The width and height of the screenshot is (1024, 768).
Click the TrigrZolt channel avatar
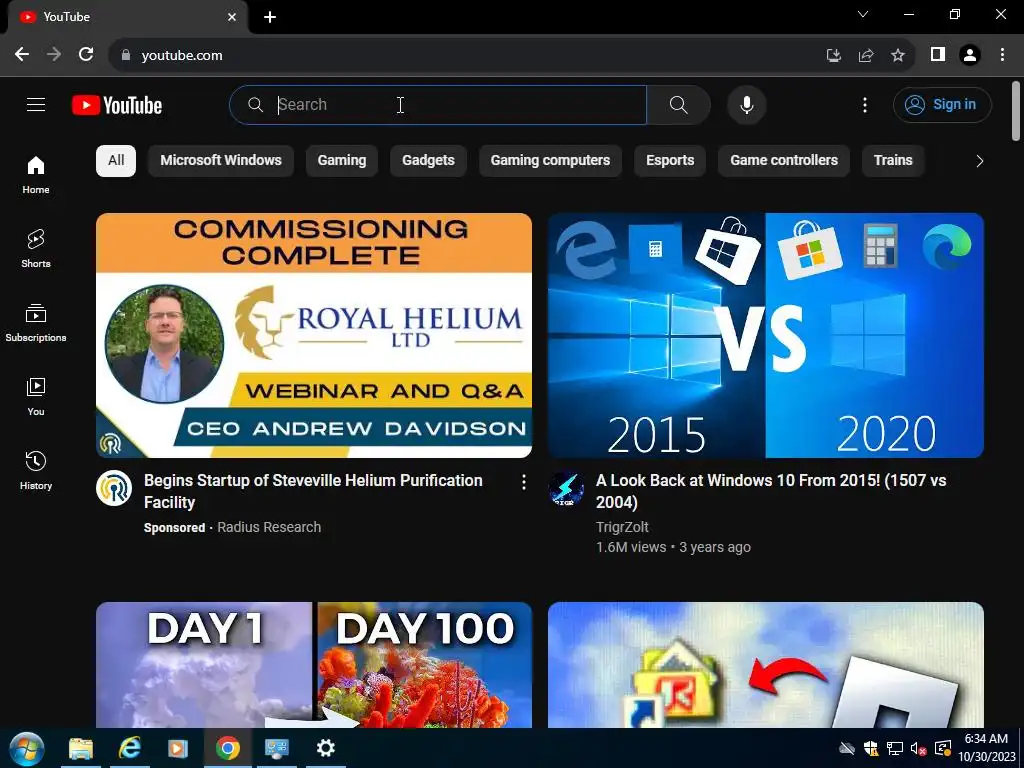pyautogui.click(x=566, y=488)
